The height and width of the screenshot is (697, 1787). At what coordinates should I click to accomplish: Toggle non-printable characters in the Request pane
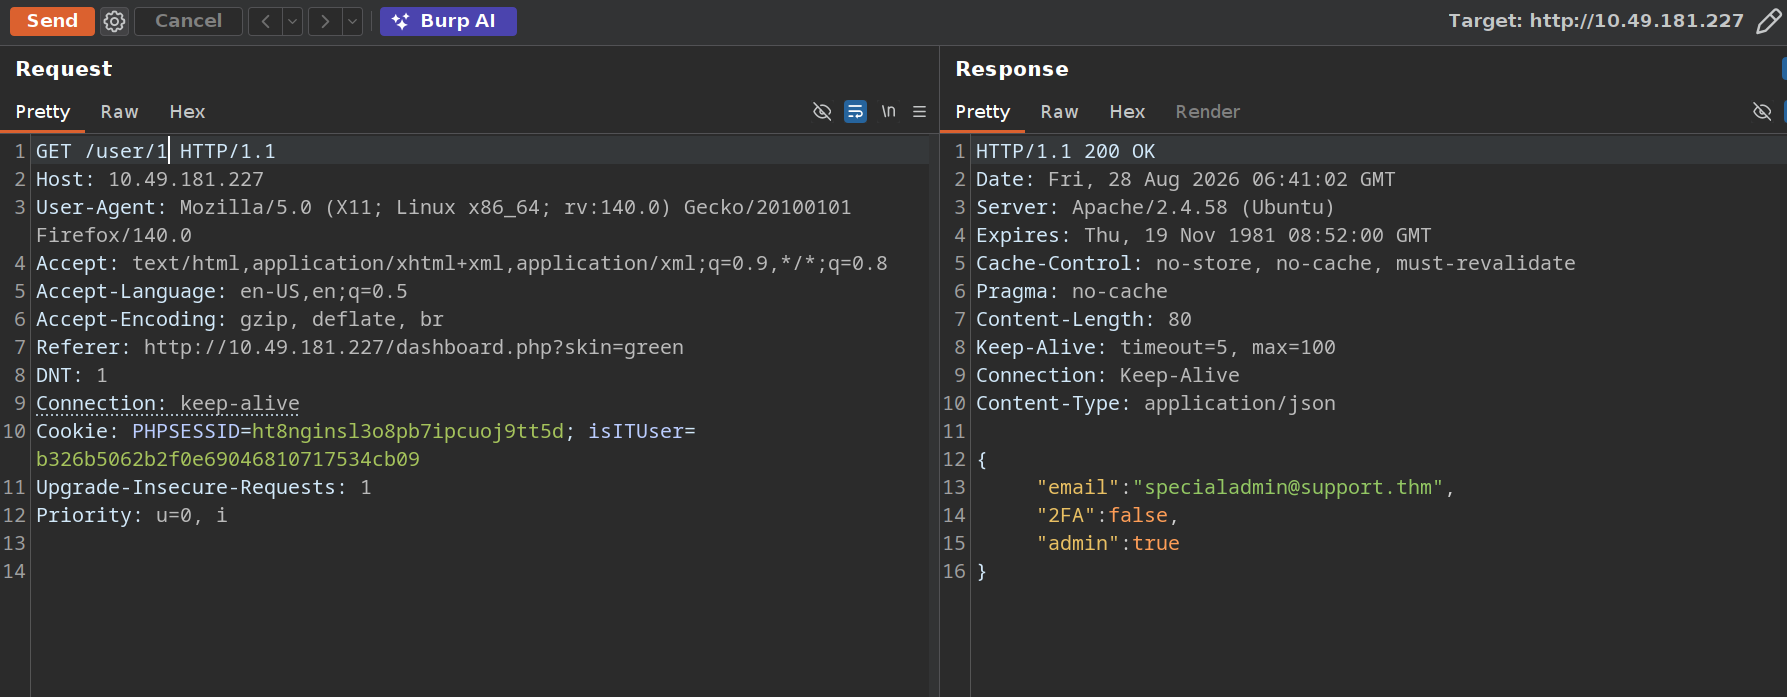(822, 112)
